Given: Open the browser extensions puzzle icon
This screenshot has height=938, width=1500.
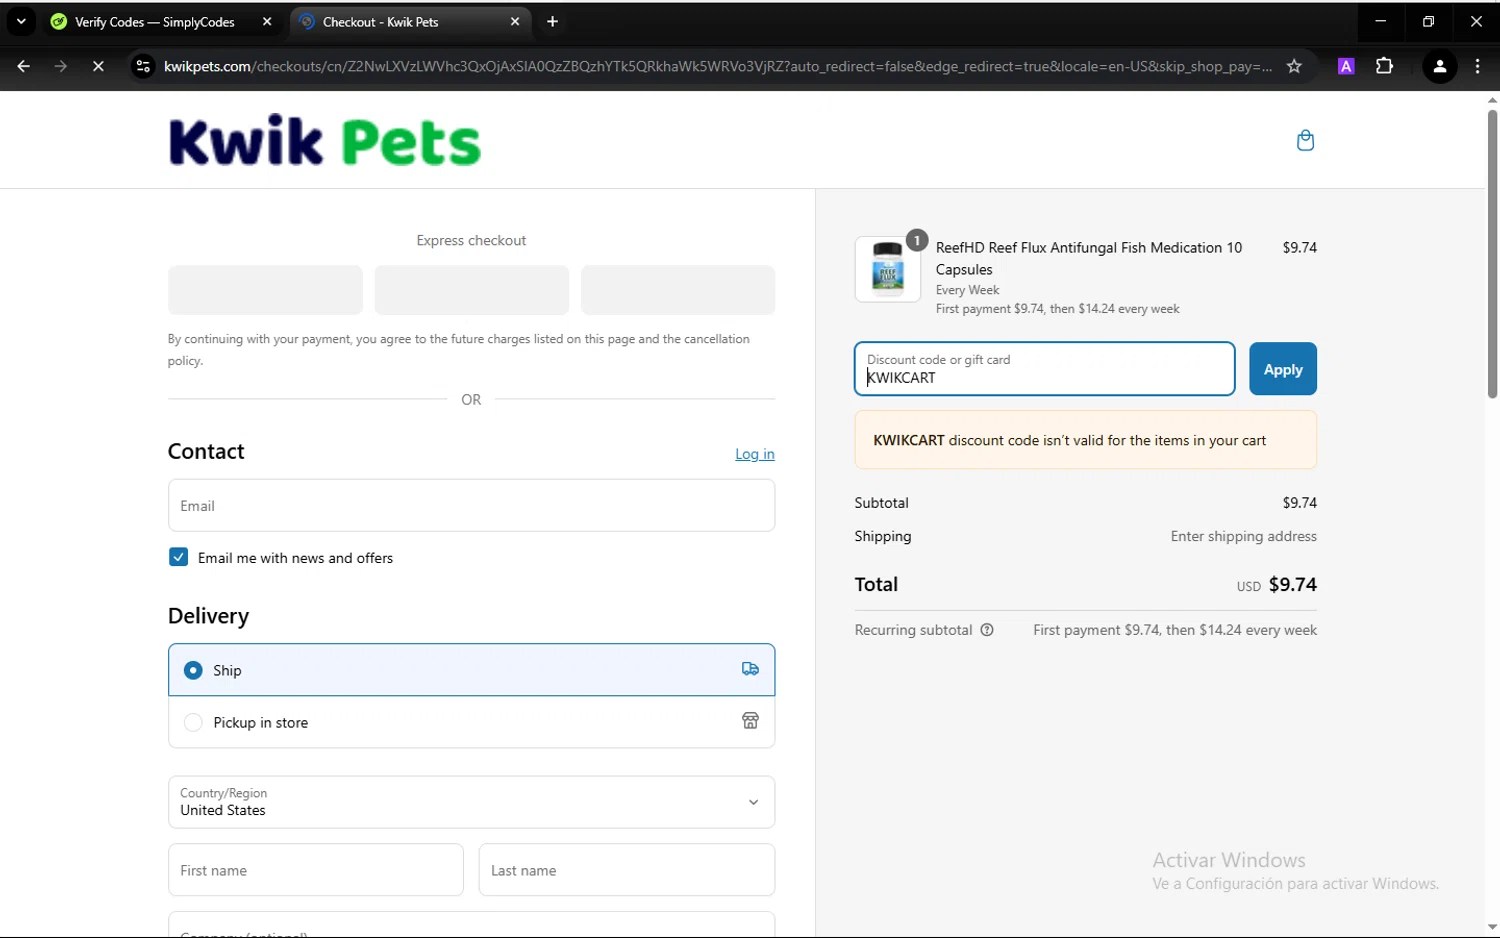Looking at the screenshot, I should click(1384, 66).
